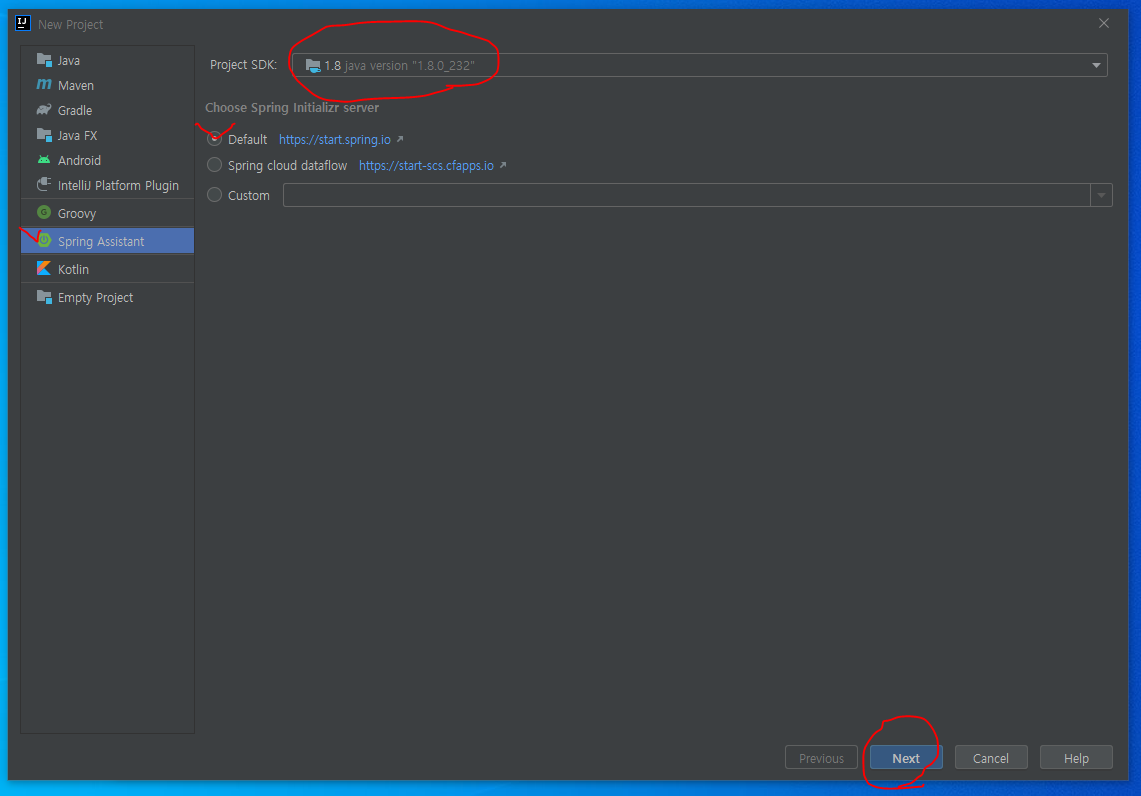This screenshot has width=1141, height=796.
Task: Click the SDK folder icon in Project SDK field
Action: 313,65
